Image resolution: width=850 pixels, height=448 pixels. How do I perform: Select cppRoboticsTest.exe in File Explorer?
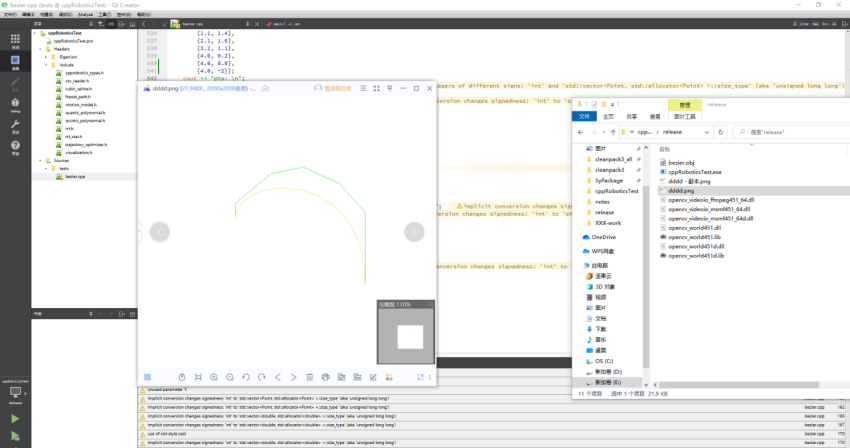pyautogui.click(x=694, y=171)
